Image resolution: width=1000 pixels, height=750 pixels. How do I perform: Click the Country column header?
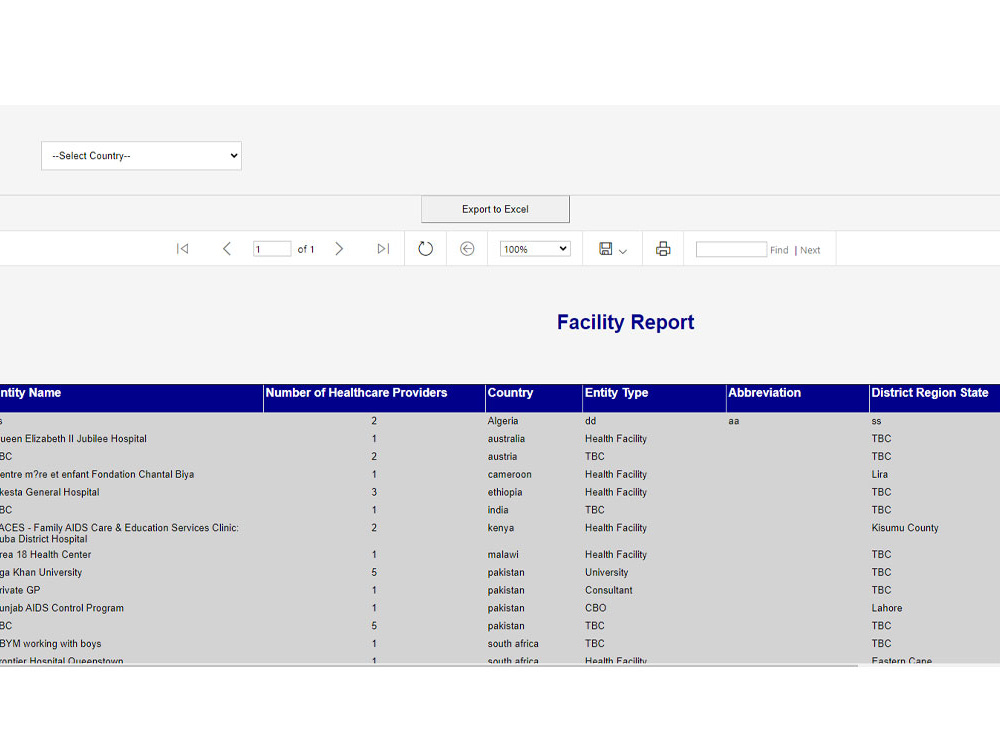[x=517, y=392]
